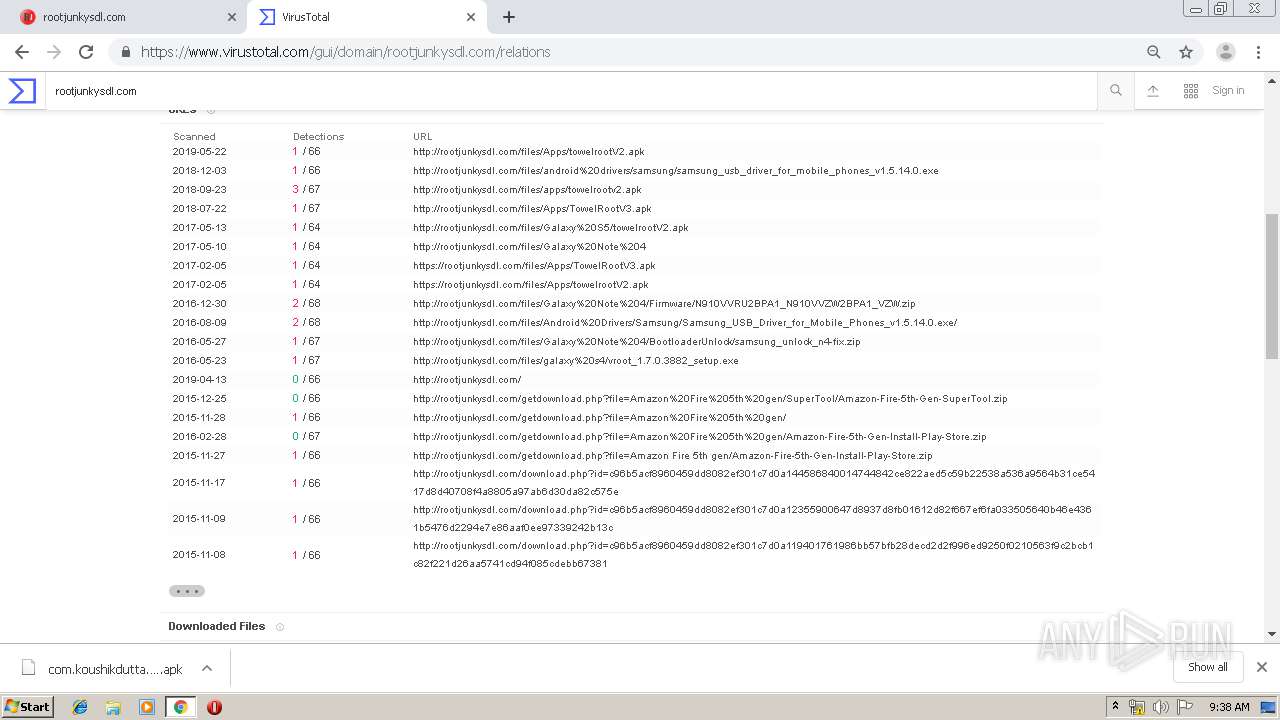The height and width of the screenshot is (720, 1280).
Task: Close the rootjunkysdl.com tab
Action: 232,17
